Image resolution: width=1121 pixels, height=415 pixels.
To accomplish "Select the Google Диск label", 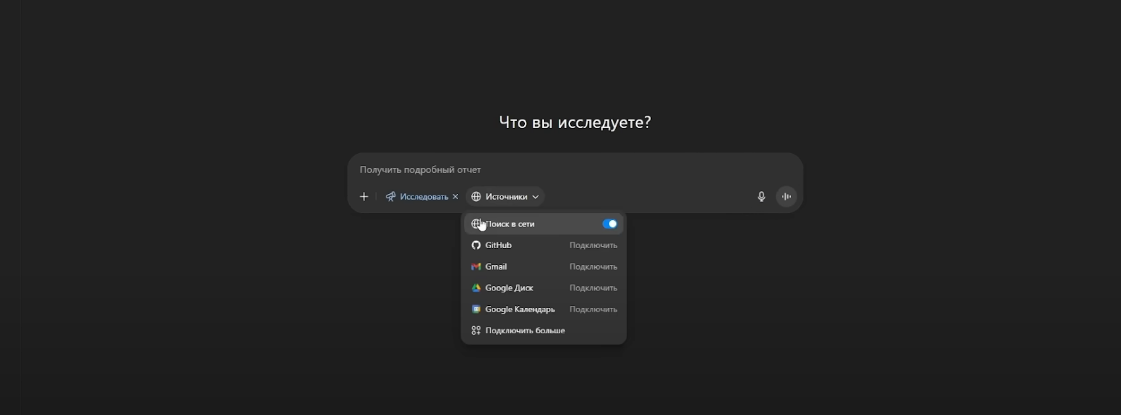I will [509, 288].
